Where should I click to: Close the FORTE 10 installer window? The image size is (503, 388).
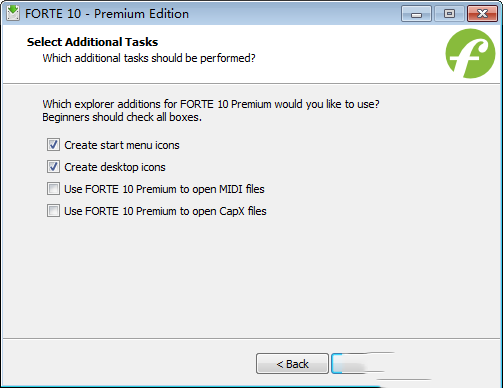click(482, 14)
